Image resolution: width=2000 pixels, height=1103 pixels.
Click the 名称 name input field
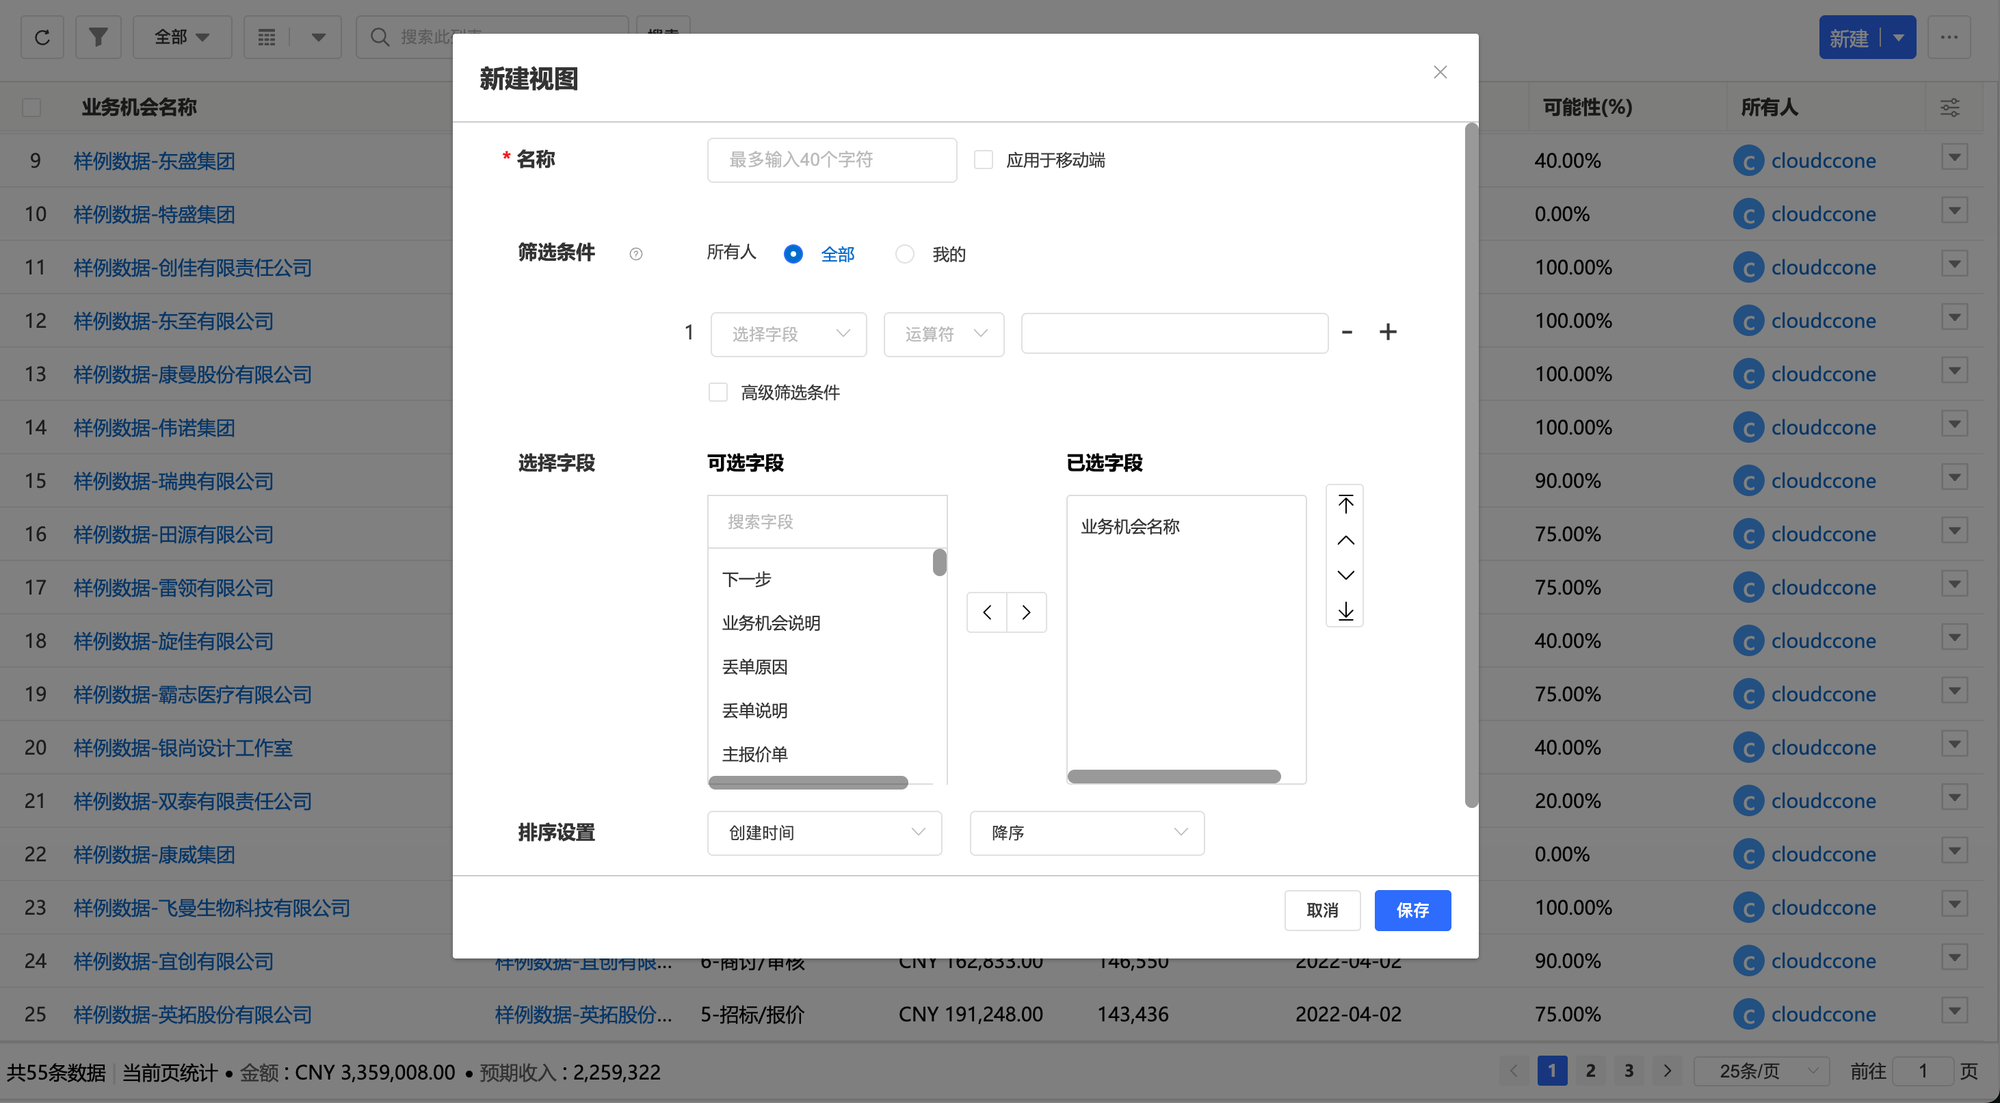831,160
